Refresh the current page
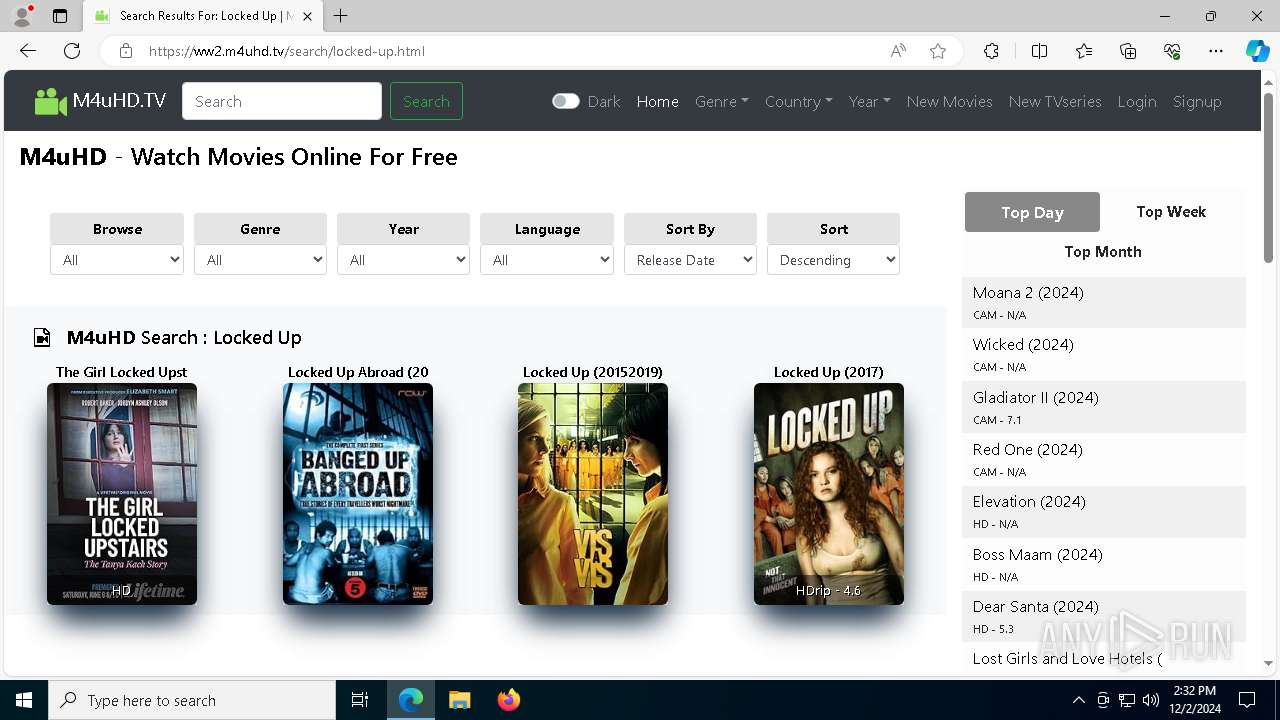 [72, 51]
